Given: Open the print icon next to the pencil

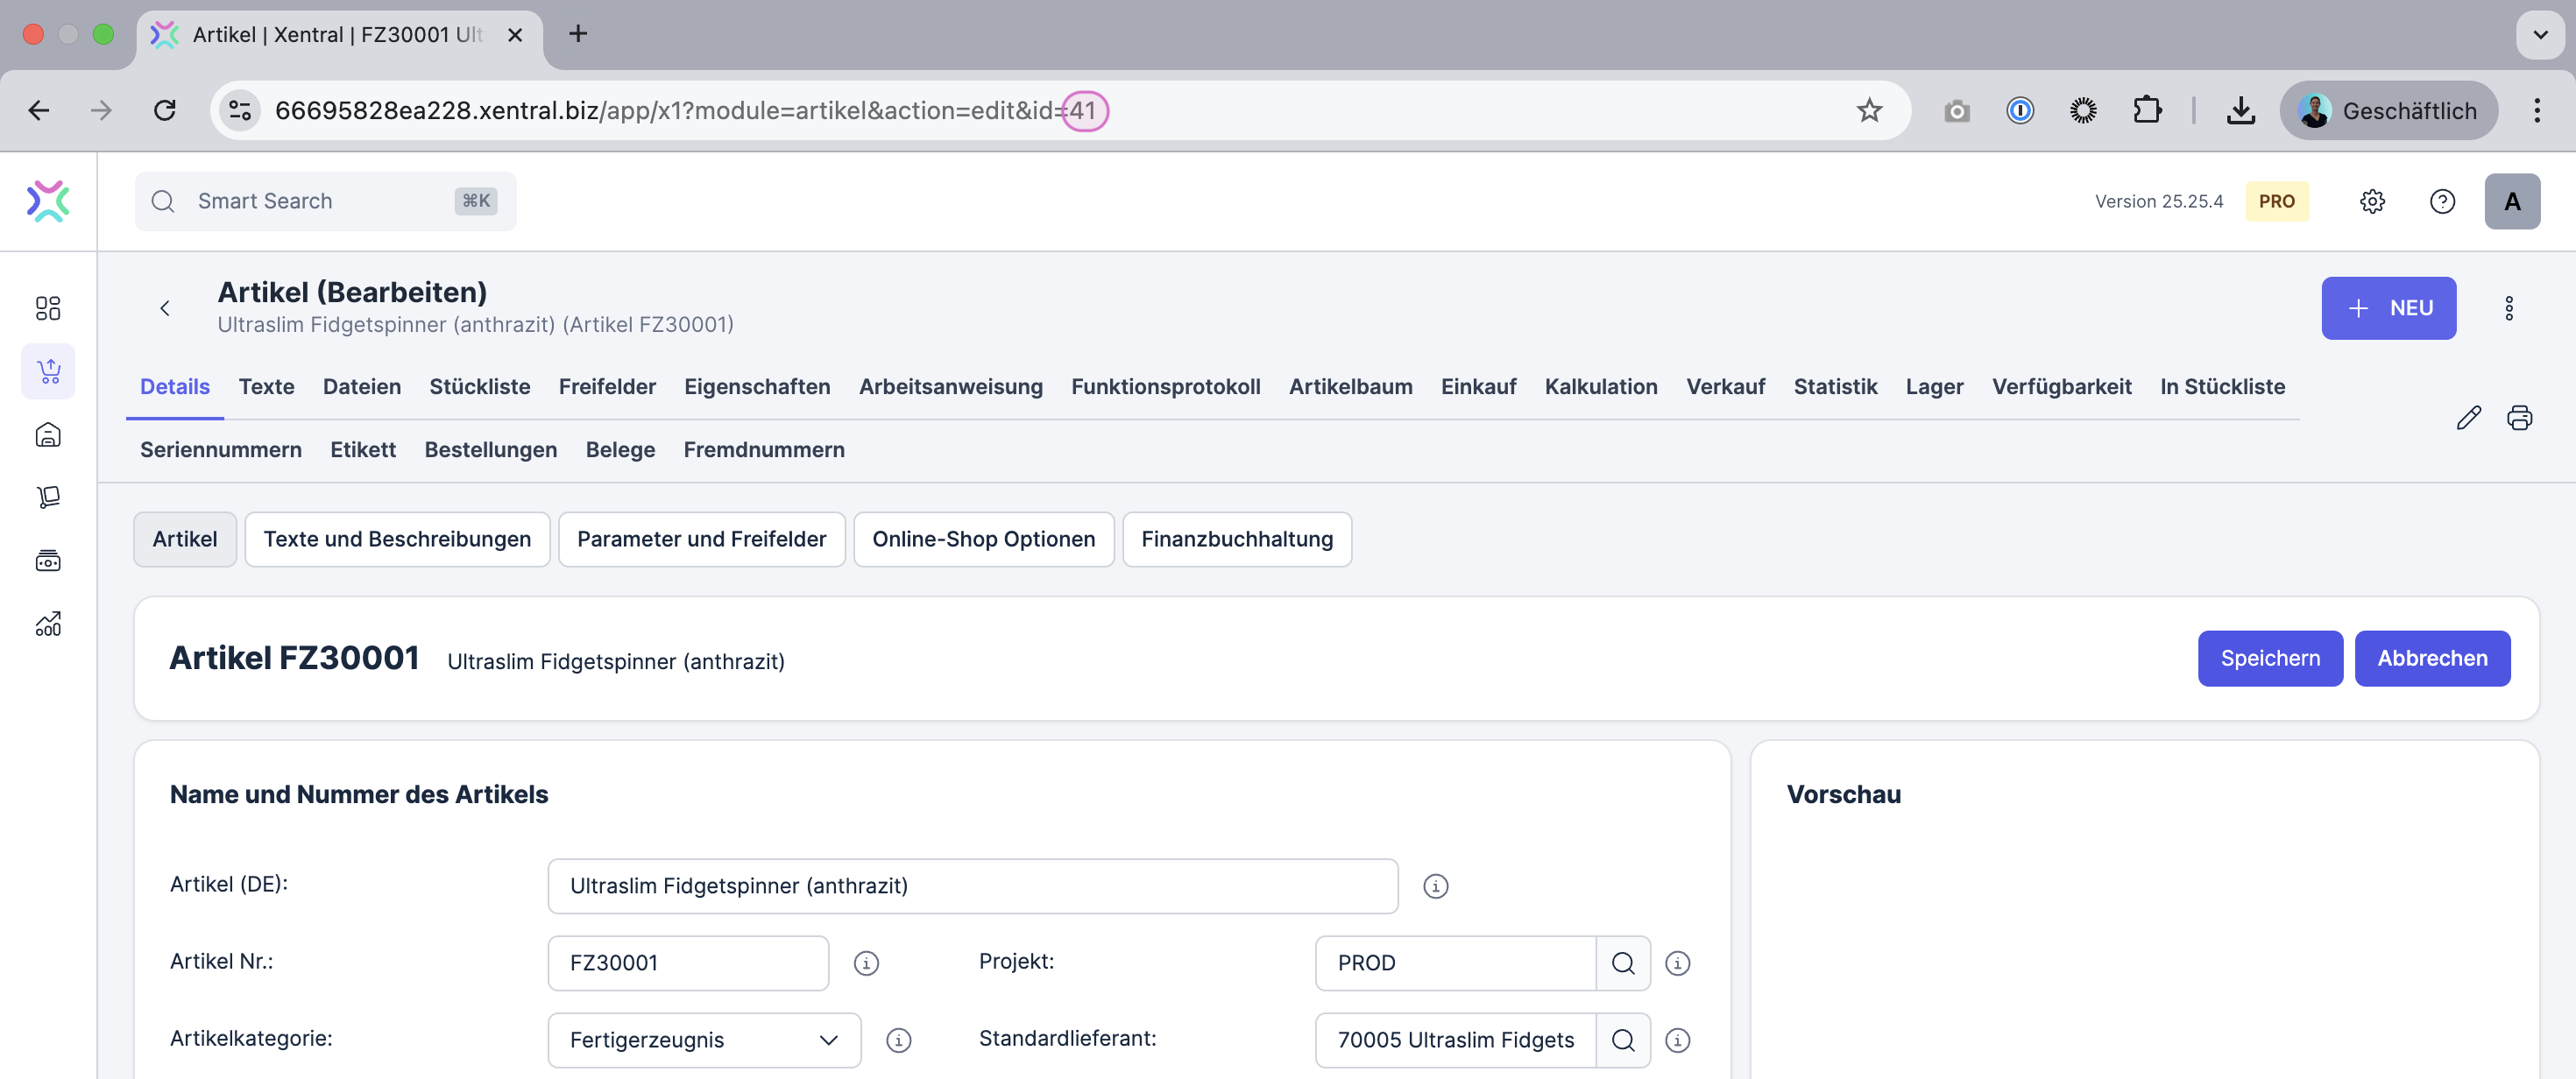Looking at the screenshot, I should tap(2520, 418).
